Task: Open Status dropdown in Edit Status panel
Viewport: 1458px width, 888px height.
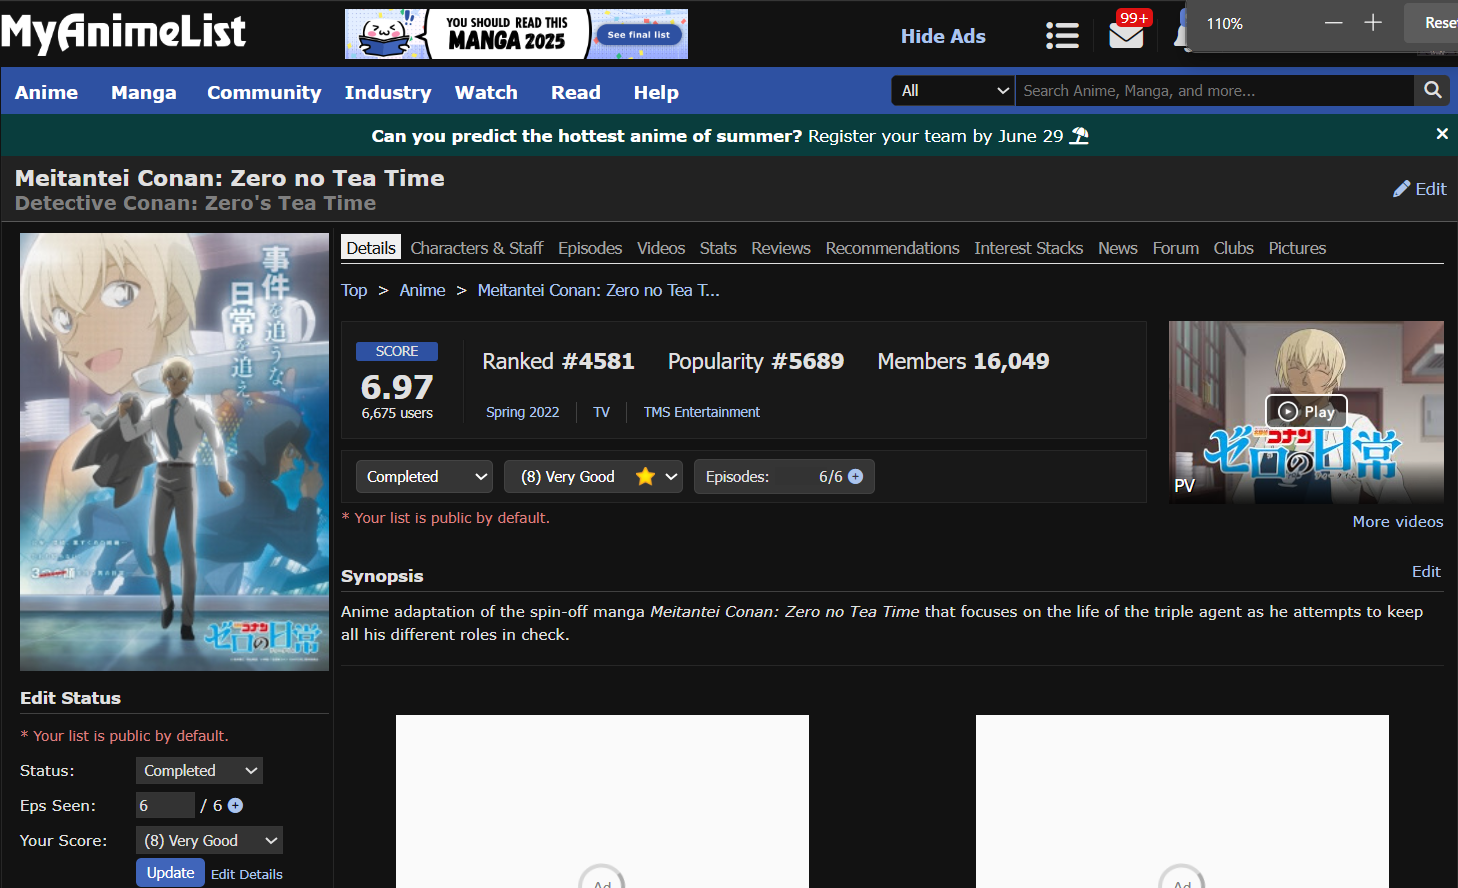Action: pos(199,771)
